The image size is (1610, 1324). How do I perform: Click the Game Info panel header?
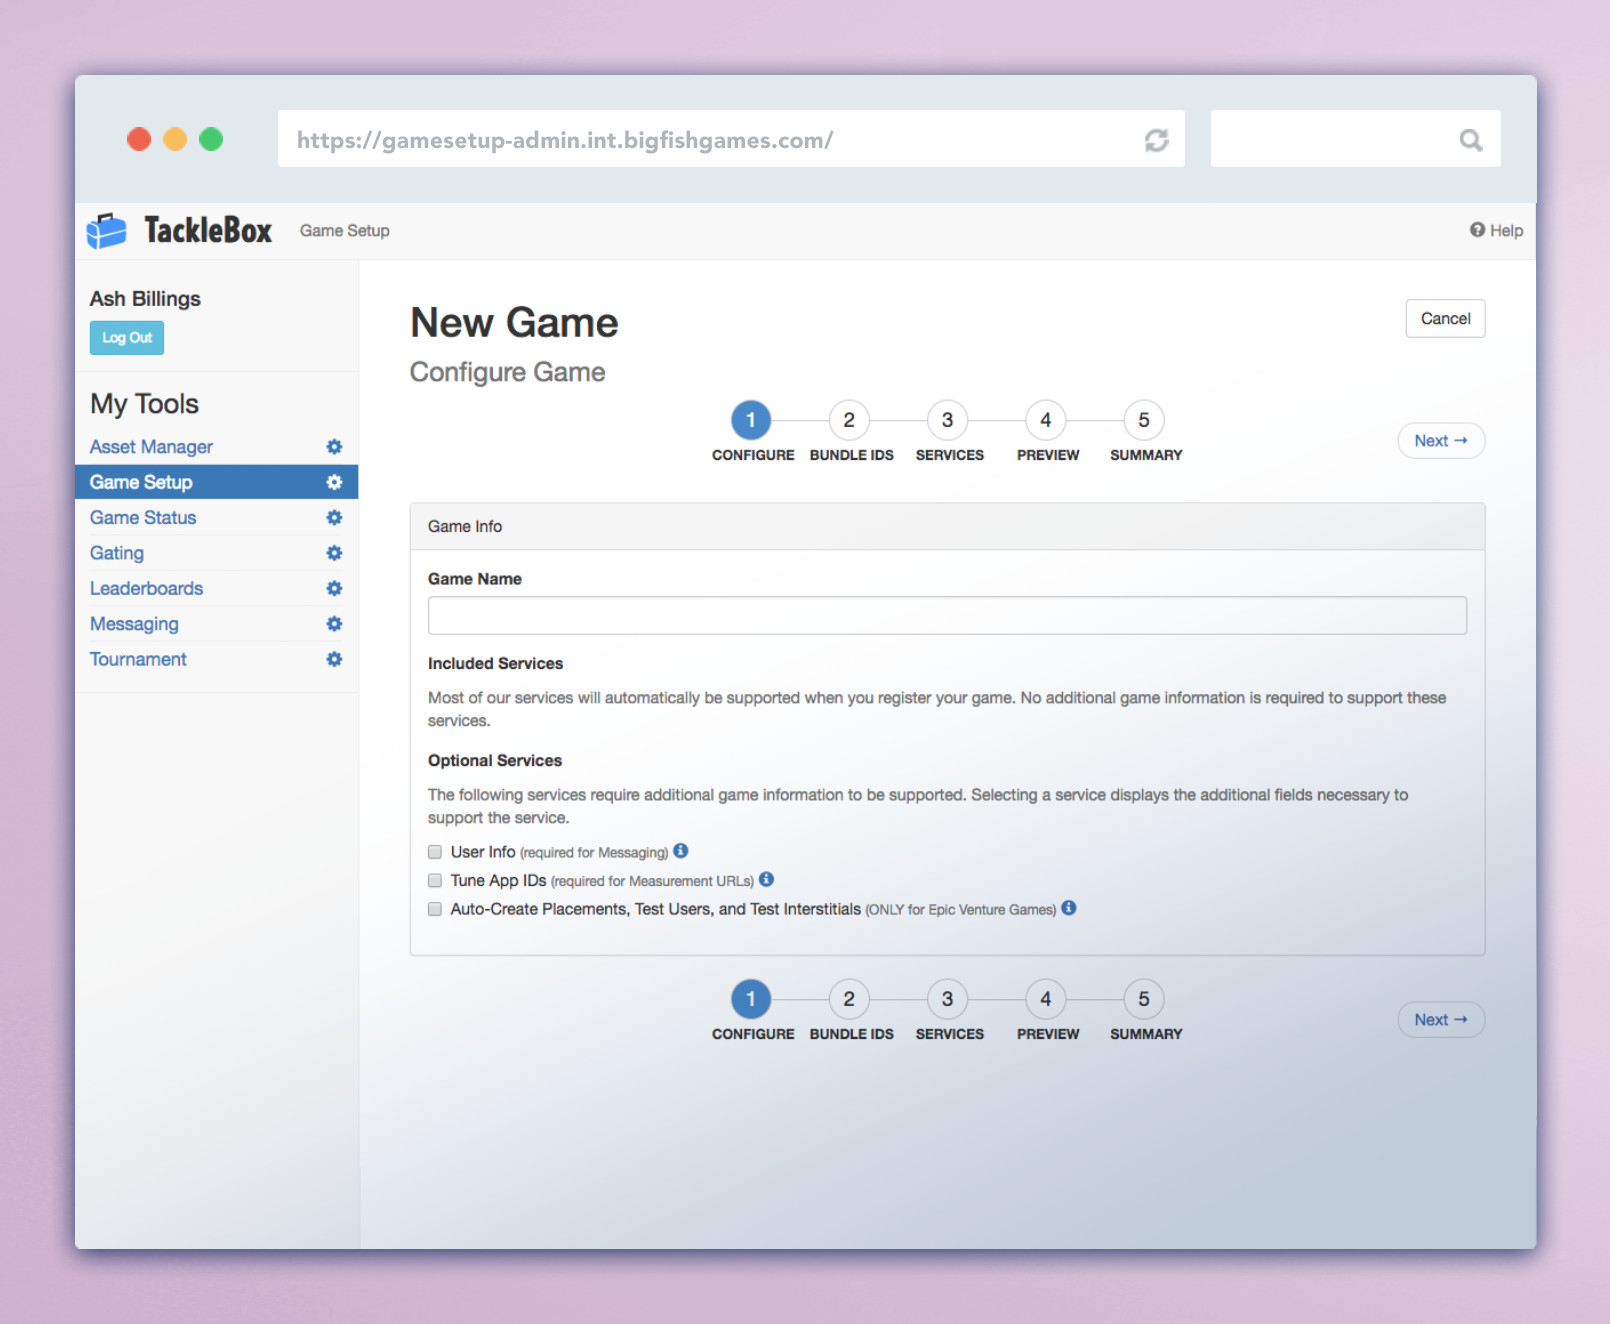(947, 527)
